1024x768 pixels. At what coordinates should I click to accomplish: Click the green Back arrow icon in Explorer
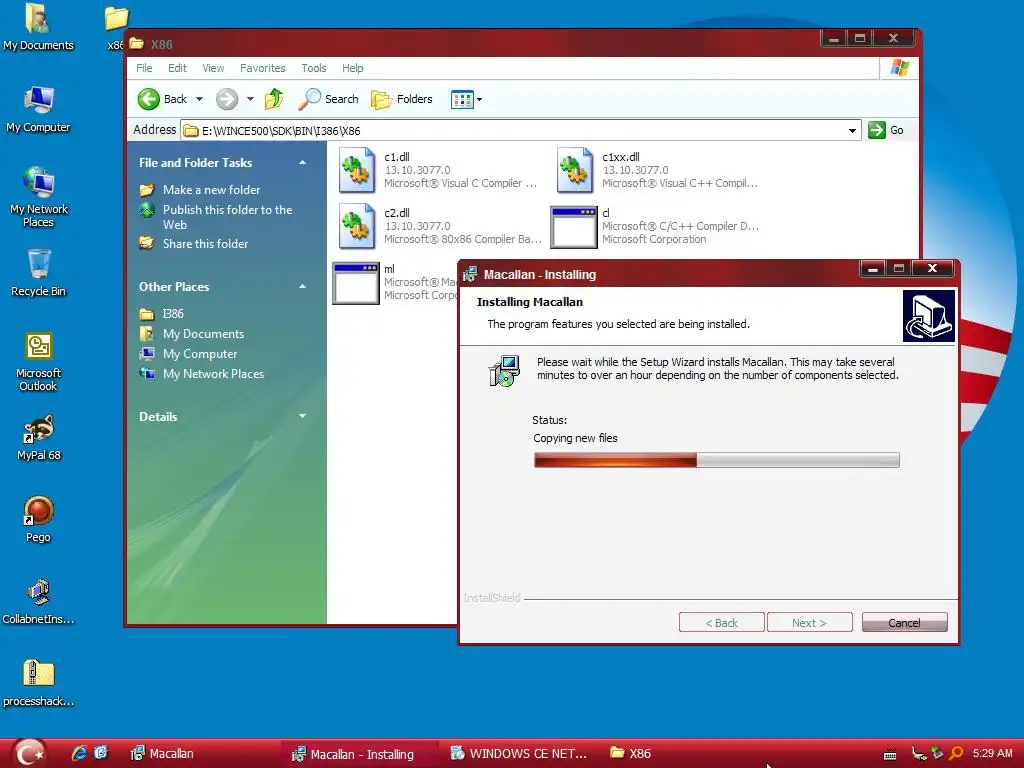point(149,99)
